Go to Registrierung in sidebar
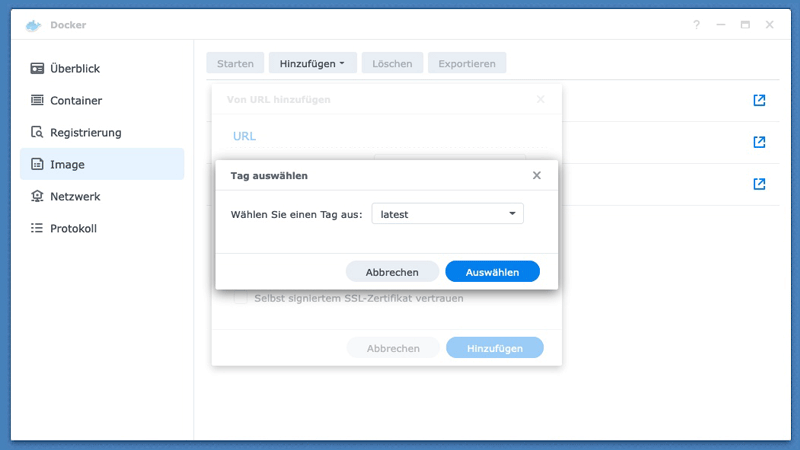 point(85,133)
